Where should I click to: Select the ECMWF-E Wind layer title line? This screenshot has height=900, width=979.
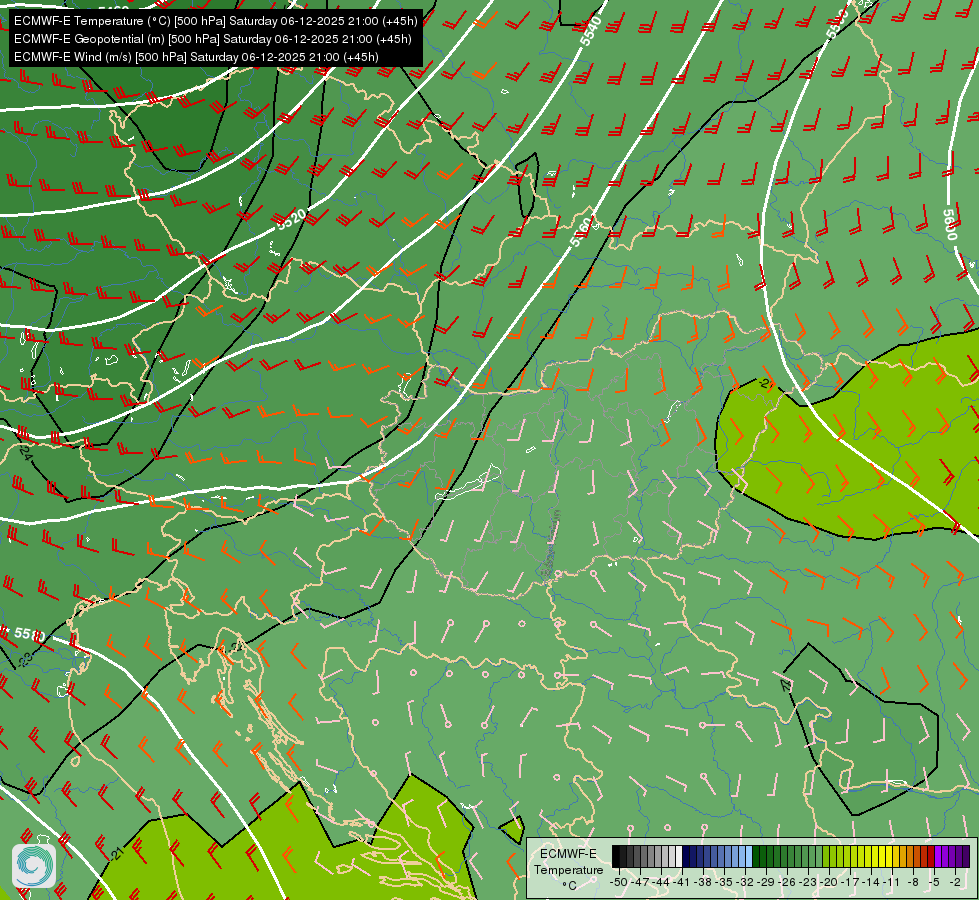196,57
